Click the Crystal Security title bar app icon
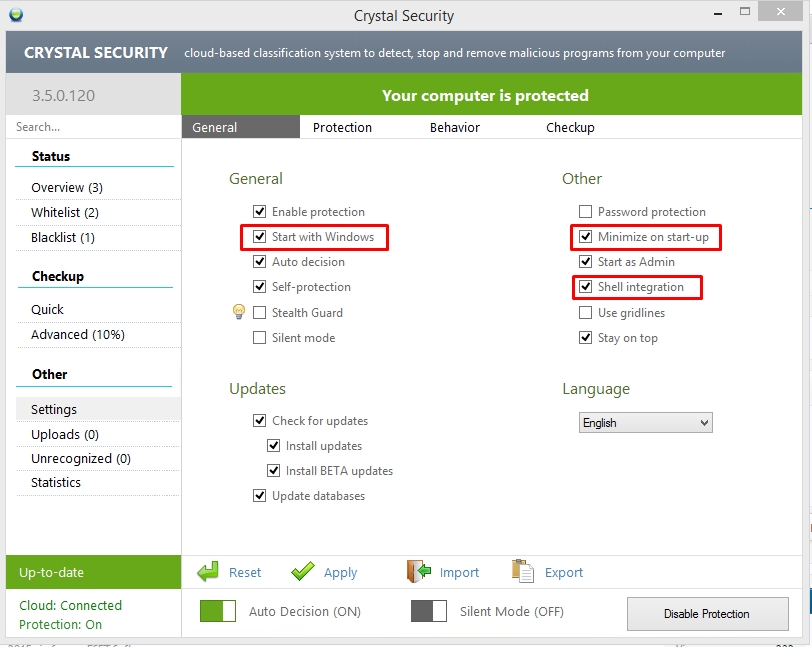The width and height of the screenshot is (812, 647). [x=15, y=15]
